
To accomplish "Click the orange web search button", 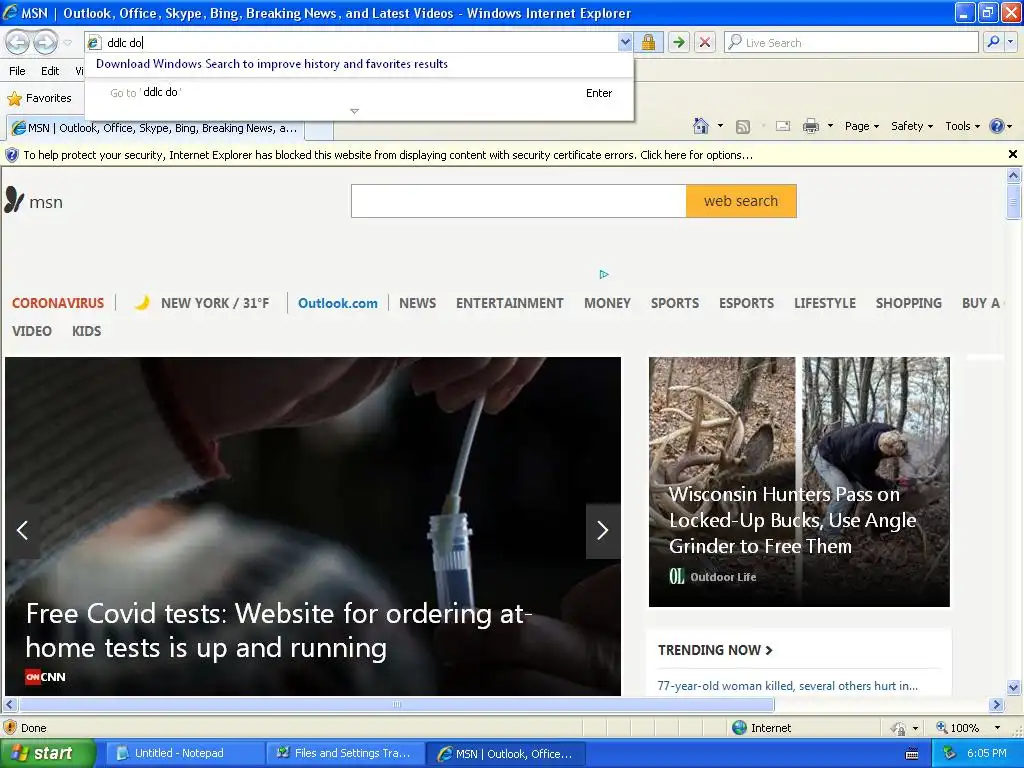I will pos(741,201).
